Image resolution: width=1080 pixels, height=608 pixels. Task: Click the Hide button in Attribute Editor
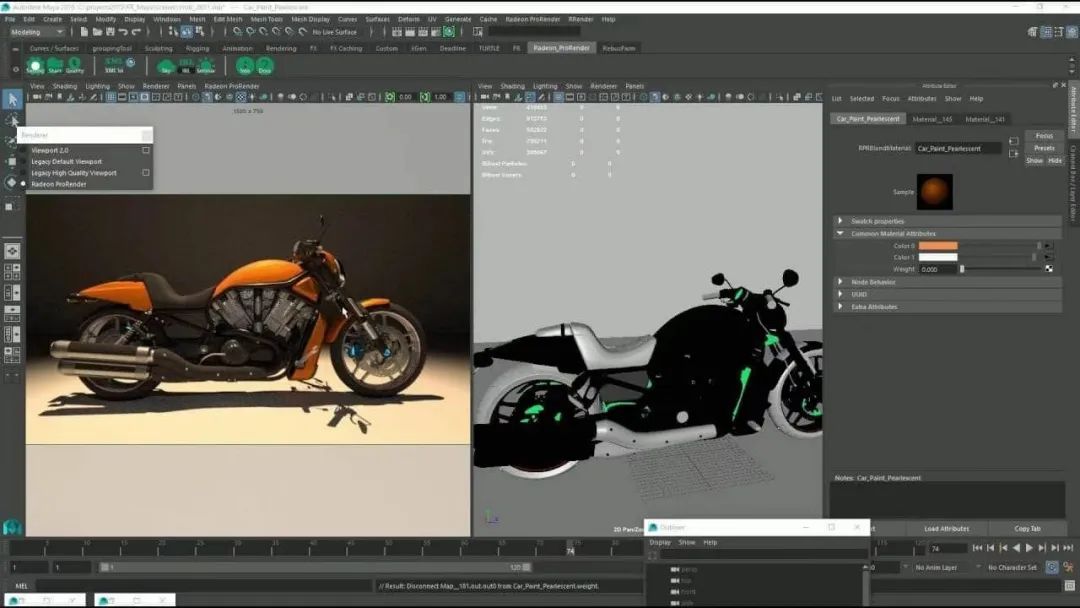tap(1055, 160)
